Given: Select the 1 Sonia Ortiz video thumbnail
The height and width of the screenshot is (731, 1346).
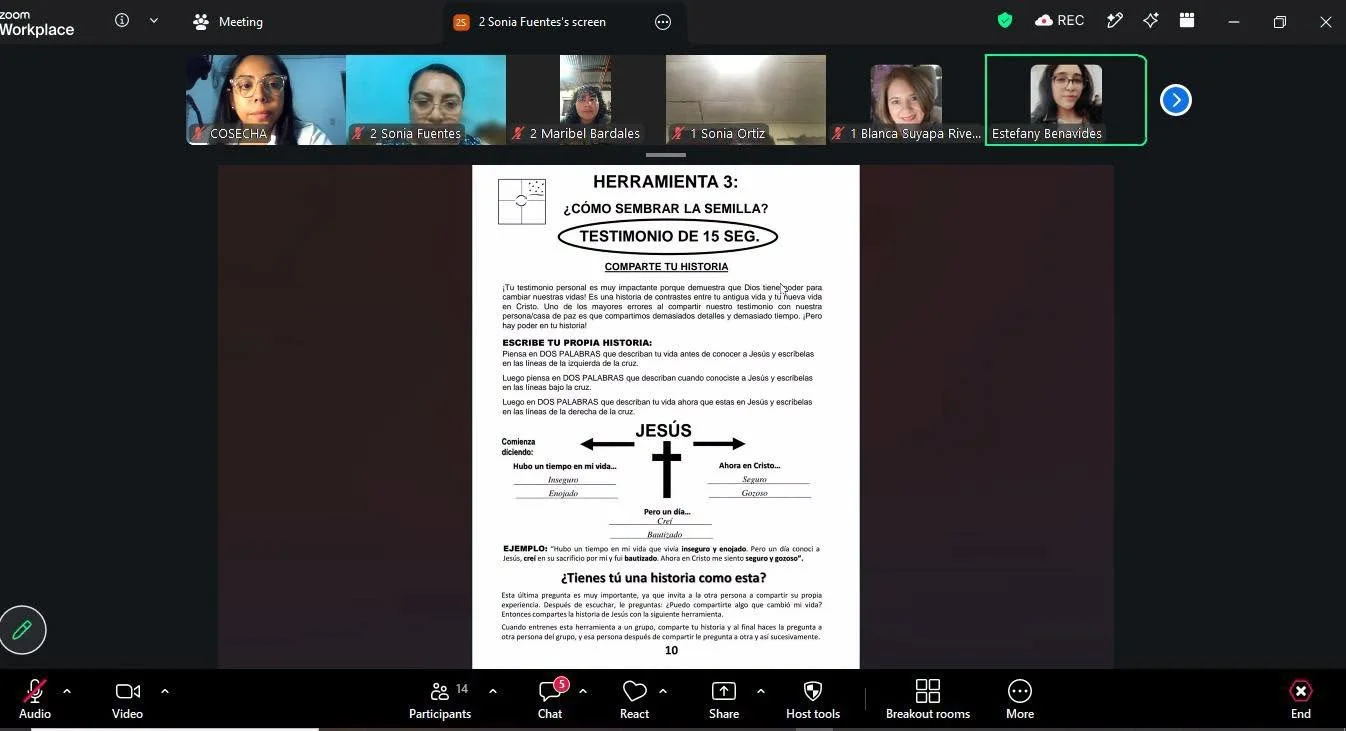Looking at the screenshot, I should tap(746, 100).
